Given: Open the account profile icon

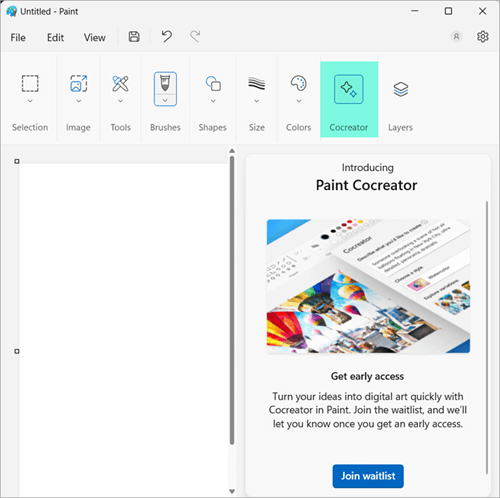Looking at the screenshot, I should point(456,36).
